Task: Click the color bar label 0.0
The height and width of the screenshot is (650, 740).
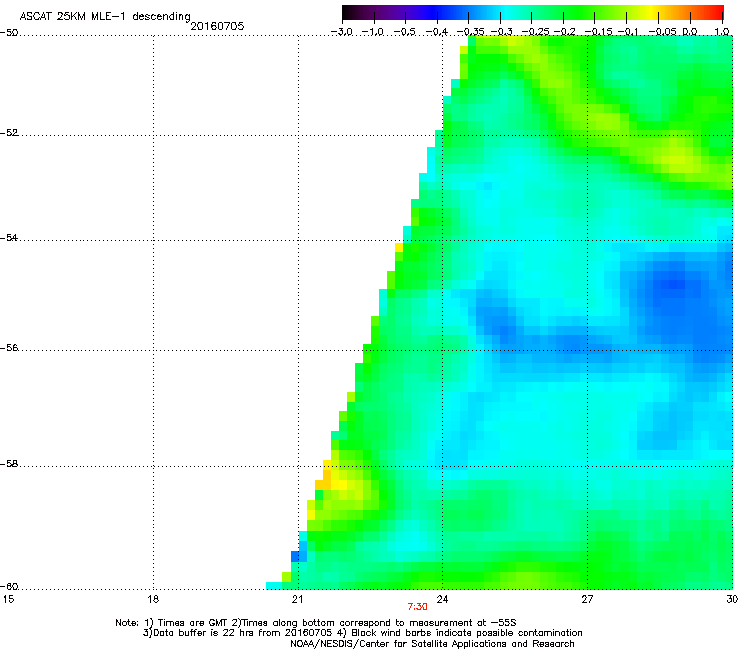Action: pos(690,32)
